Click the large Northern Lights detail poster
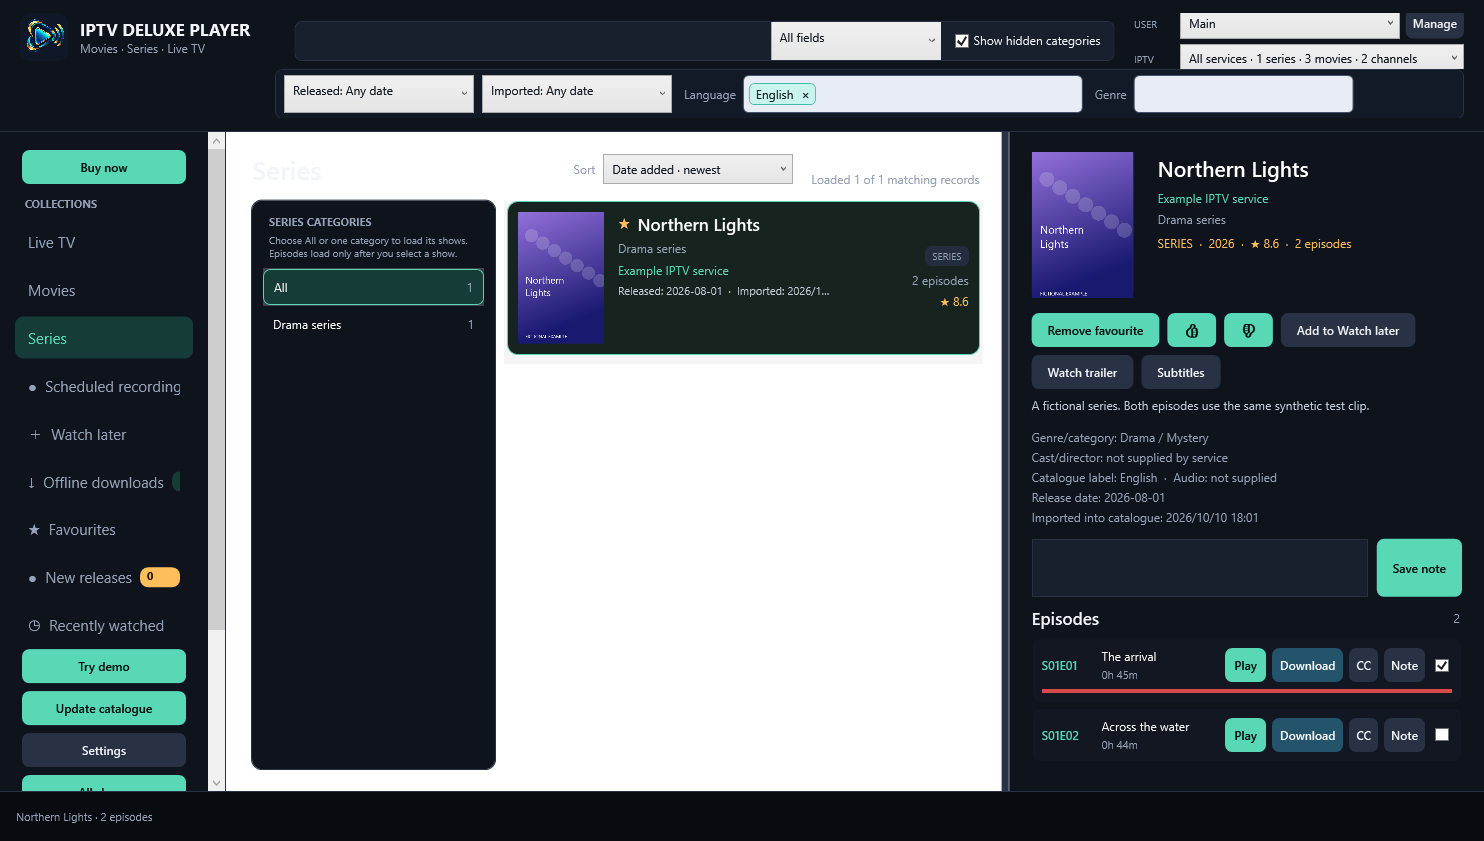 [1082, 225]
